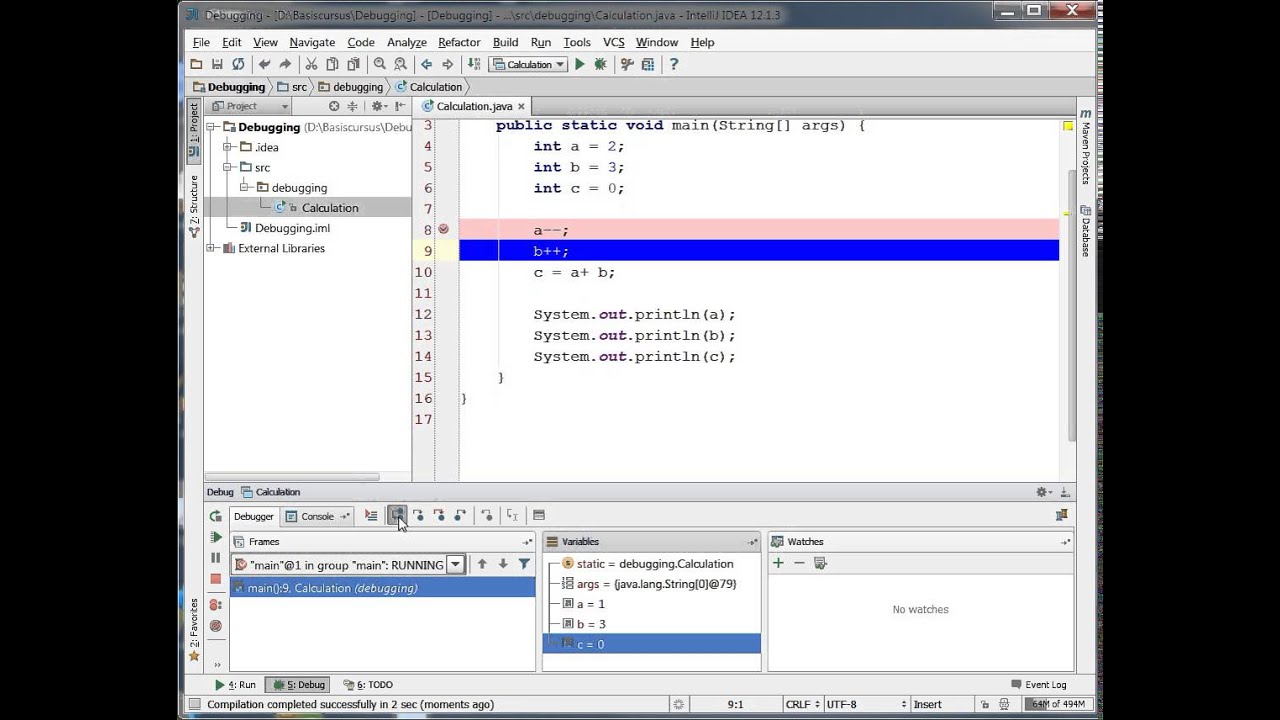Expand the .idea folder node
The image size is (1280, 720).
[x=228, y=147]
